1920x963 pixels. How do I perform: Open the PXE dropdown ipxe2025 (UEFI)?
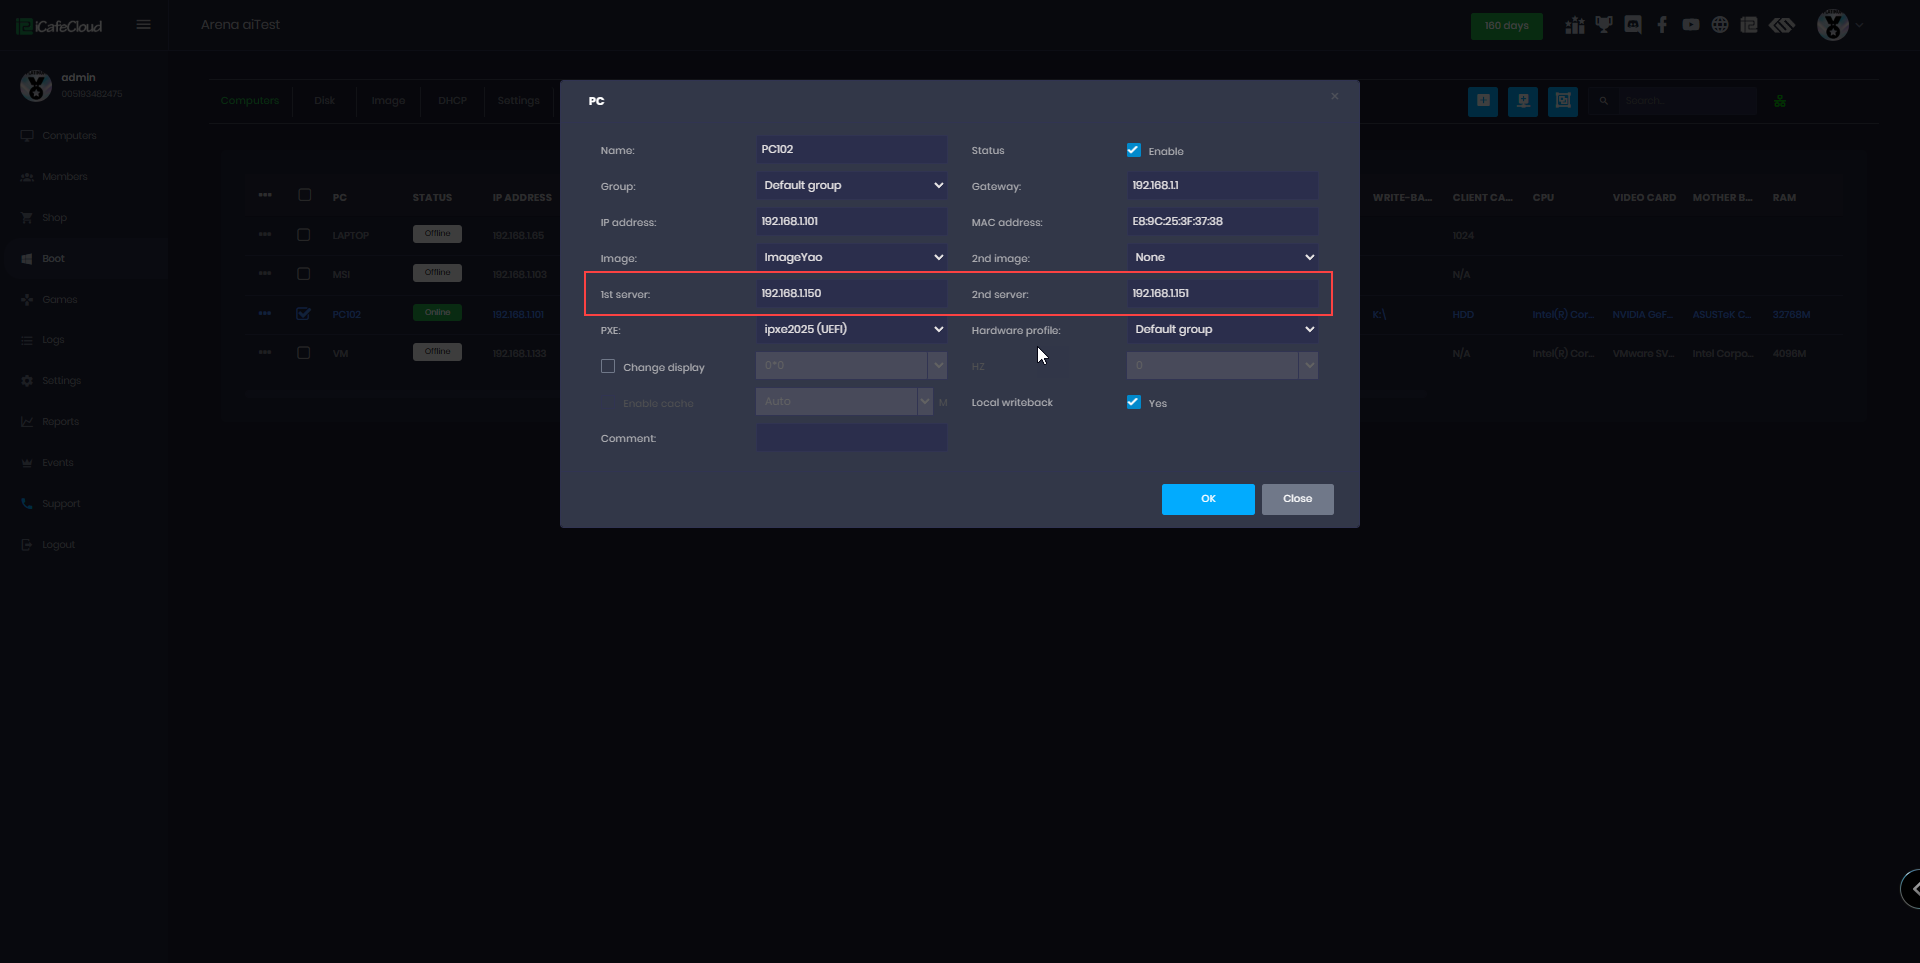click(x=851, y=329)
